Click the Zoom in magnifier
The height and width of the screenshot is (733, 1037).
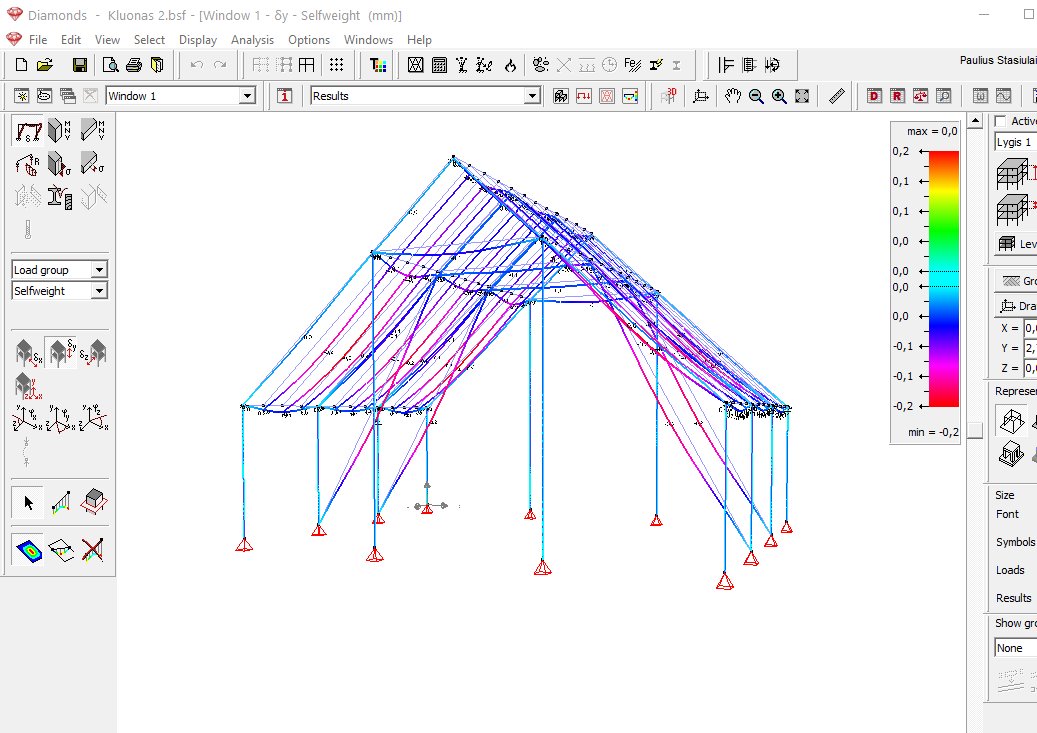tap(779, 96)
